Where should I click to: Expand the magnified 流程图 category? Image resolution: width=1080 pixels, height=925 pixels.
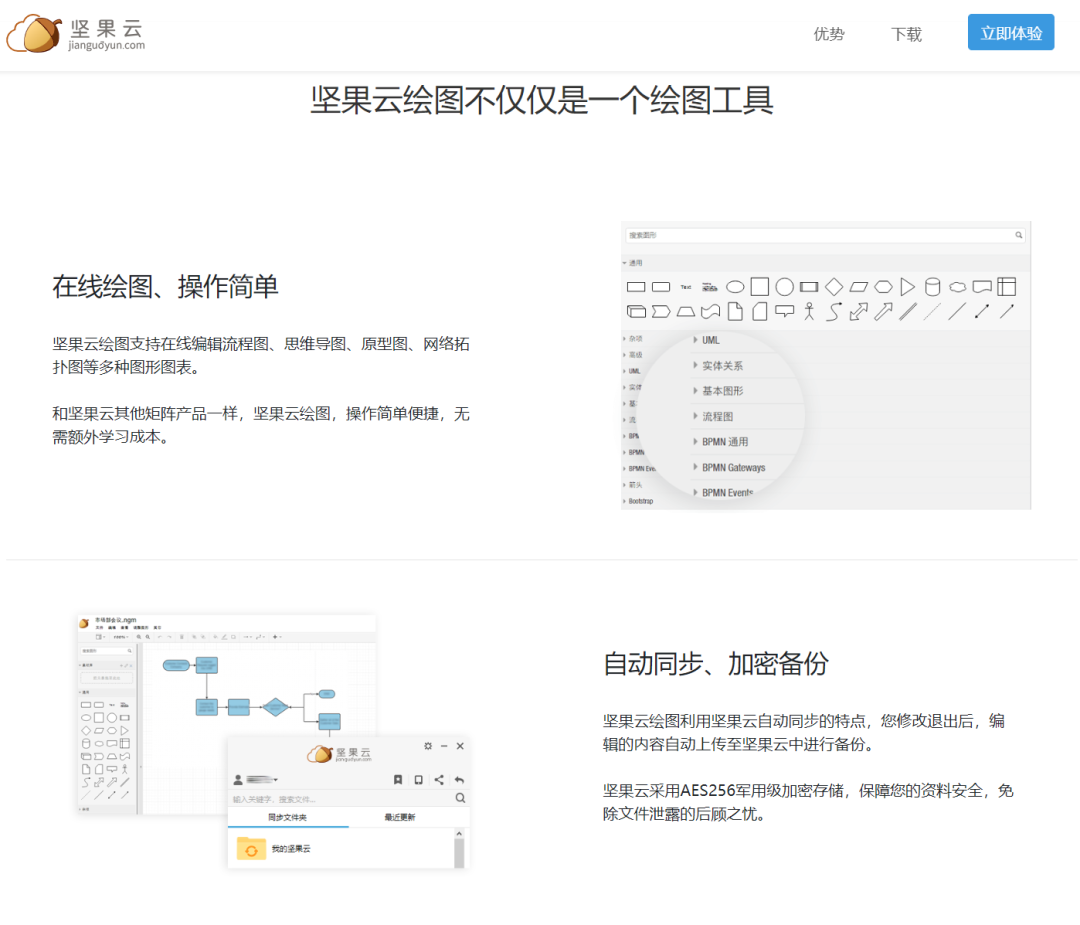714,417
